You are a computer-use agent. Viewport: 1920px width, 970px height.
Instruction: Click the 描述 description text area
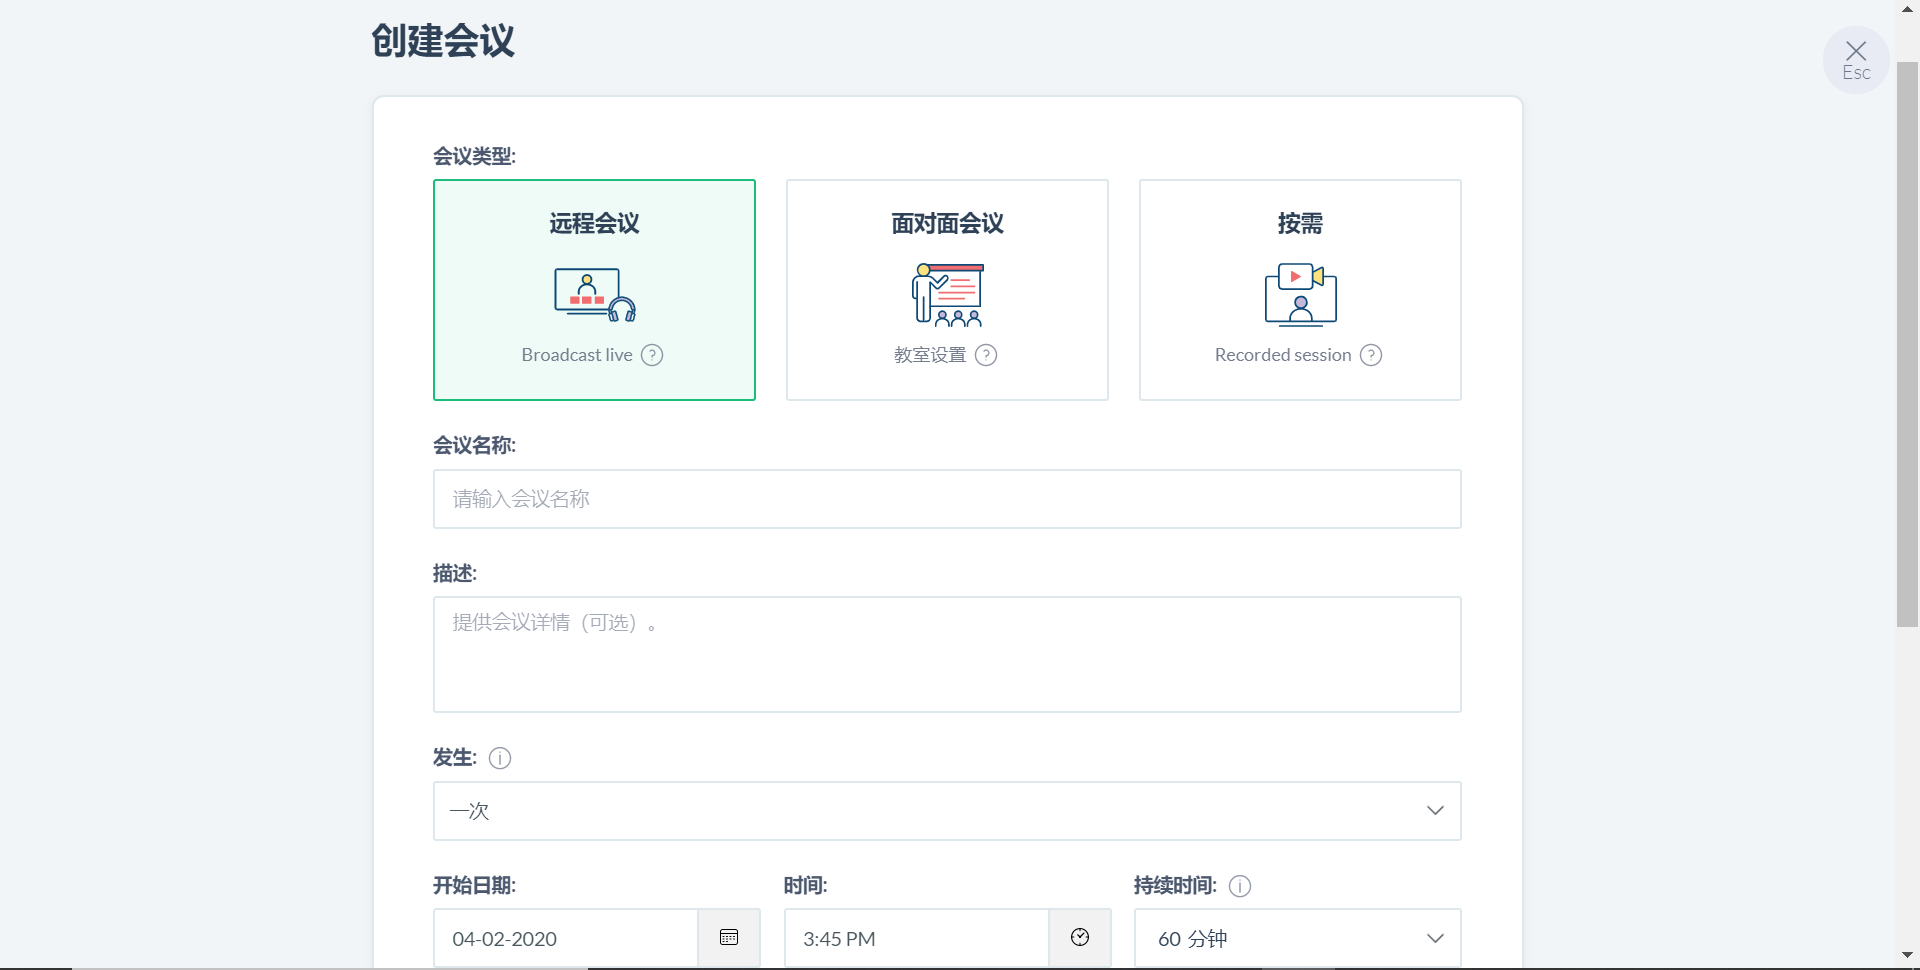tap(946, 654)
